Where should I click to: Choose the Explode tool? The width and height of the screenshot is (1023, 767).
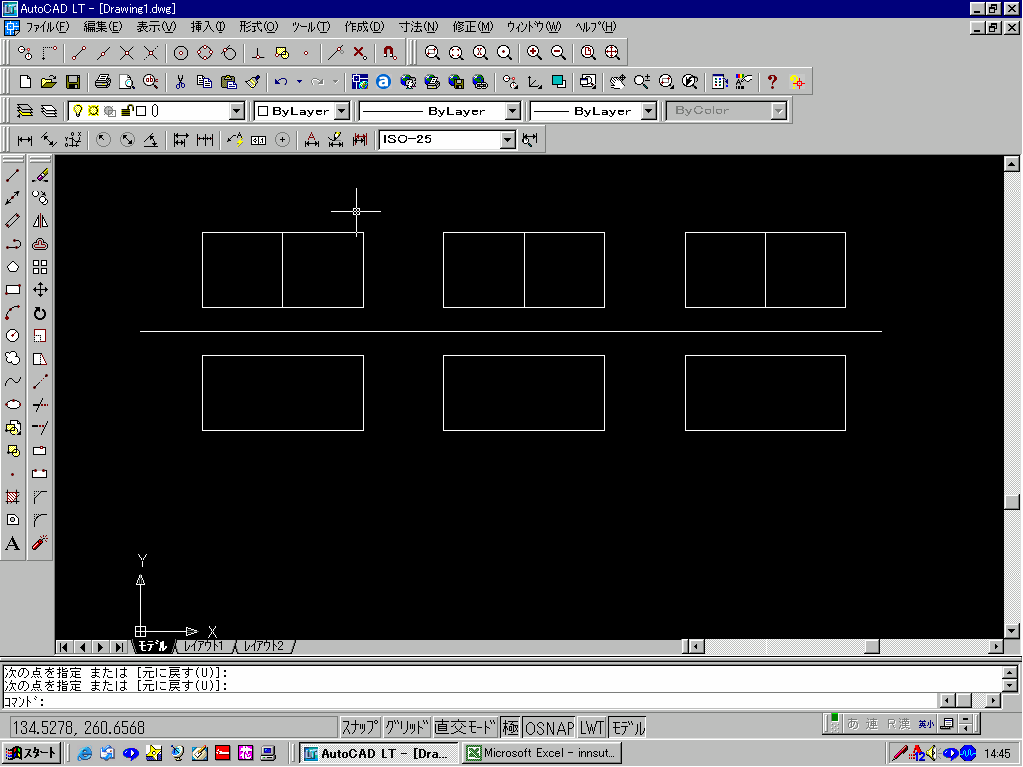pyautogui.click(x=40, y=543)
